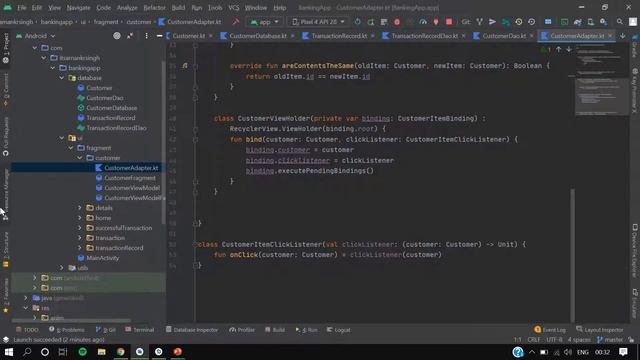Click the select opened file target icon
This screenshot has height=360, width=640.
[x=117, y=36]
